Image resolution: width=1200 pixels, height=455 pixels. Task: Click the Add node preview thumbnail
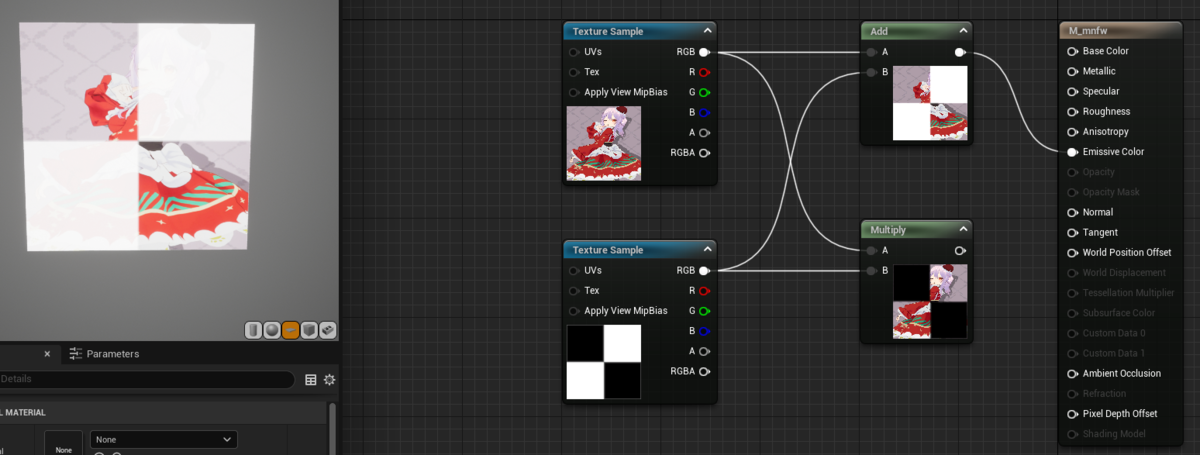(930, 103)
